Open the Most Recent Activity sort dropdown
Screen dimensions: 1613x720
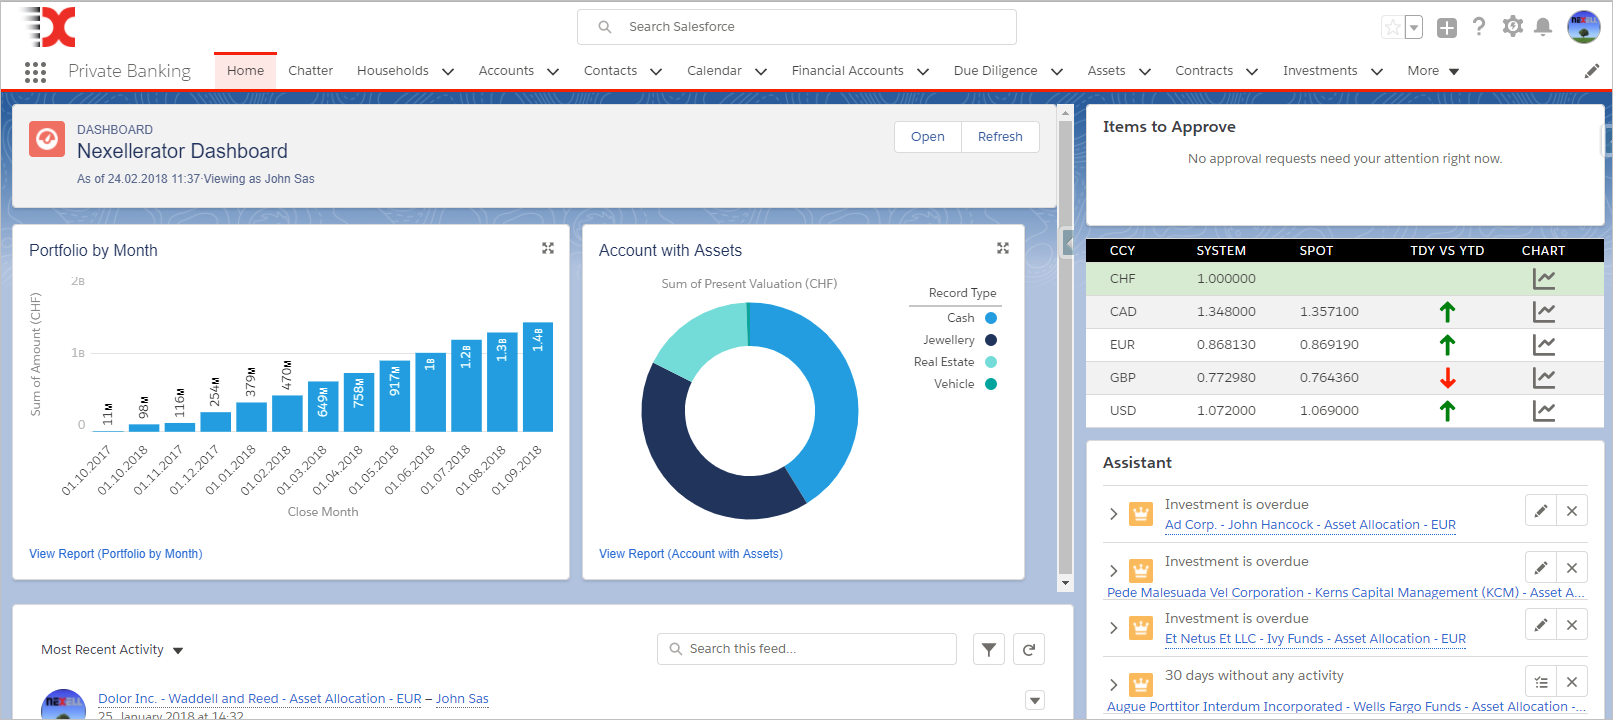click(x=178, y=651)
